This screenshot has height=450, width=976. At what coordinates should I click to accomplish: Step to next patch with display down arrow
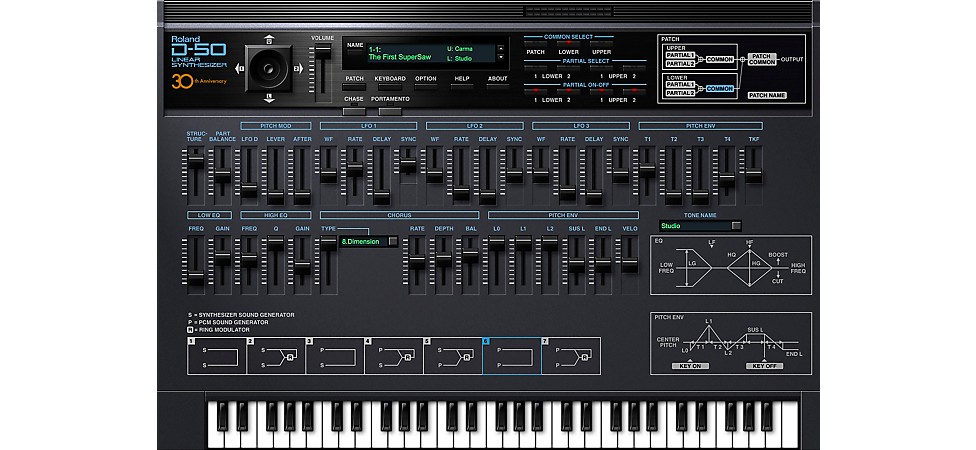tap(501, 57)
